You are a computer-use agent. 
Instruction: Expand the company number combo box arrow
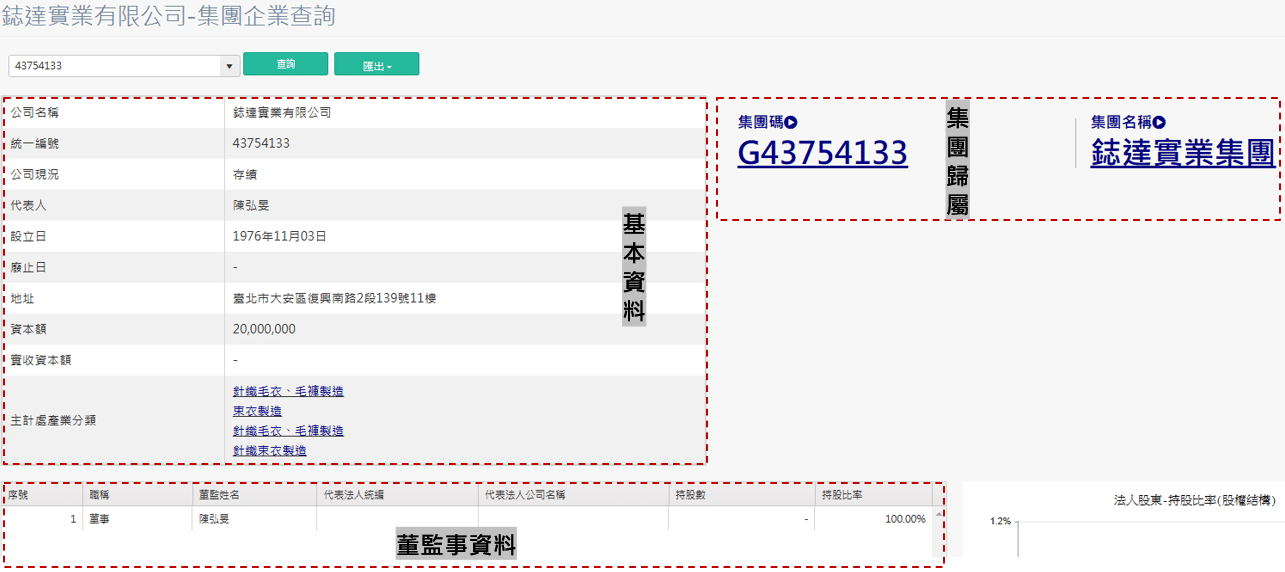(230, 66)
